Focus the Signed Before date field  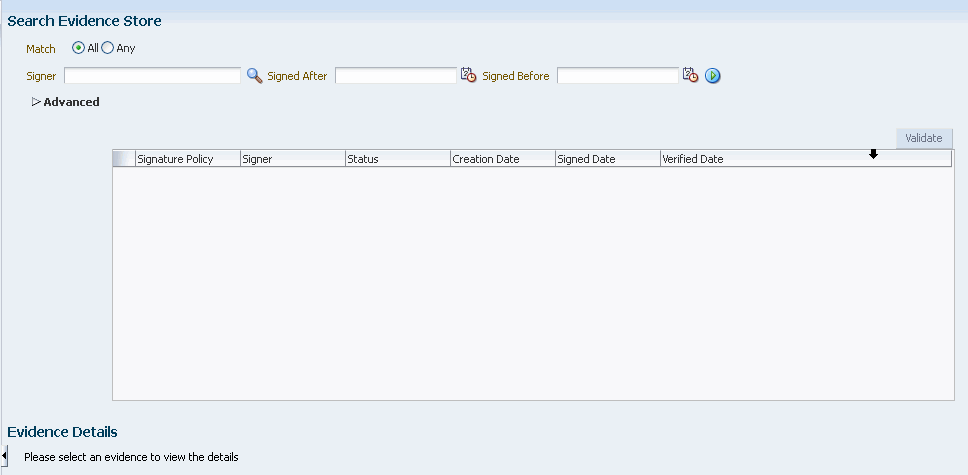point(618,75)
